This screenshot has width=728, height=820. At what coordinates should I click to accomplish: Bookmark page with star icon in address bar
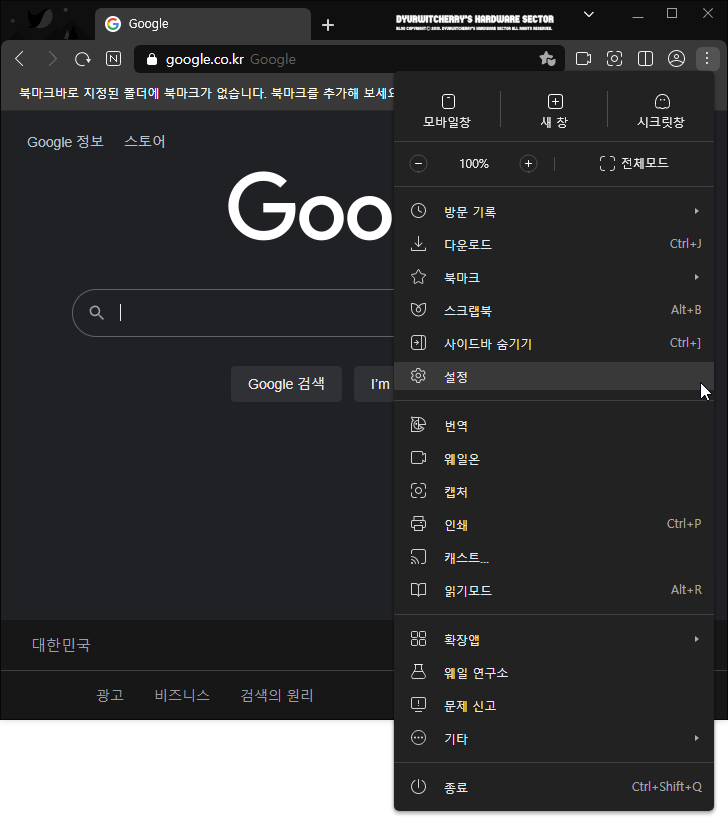click(x=548, y=59)
